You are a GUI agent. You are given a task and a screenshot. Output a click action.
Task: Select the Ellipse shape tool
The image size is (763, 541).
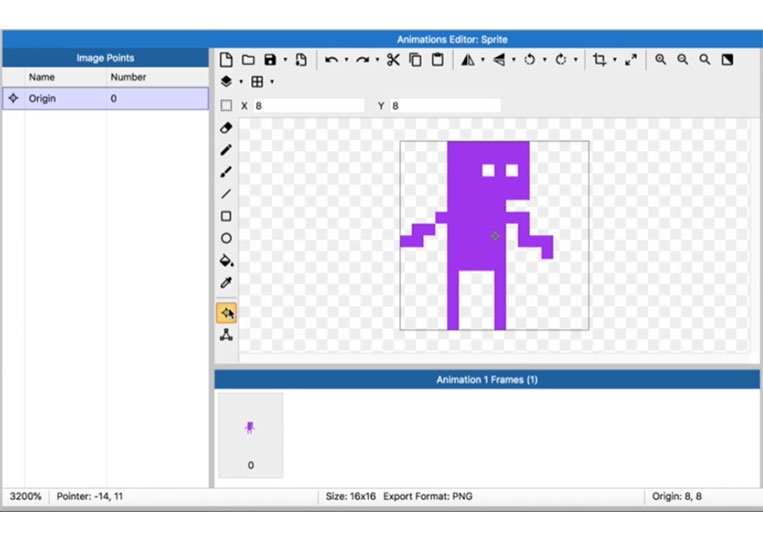(x=226, y=238)
